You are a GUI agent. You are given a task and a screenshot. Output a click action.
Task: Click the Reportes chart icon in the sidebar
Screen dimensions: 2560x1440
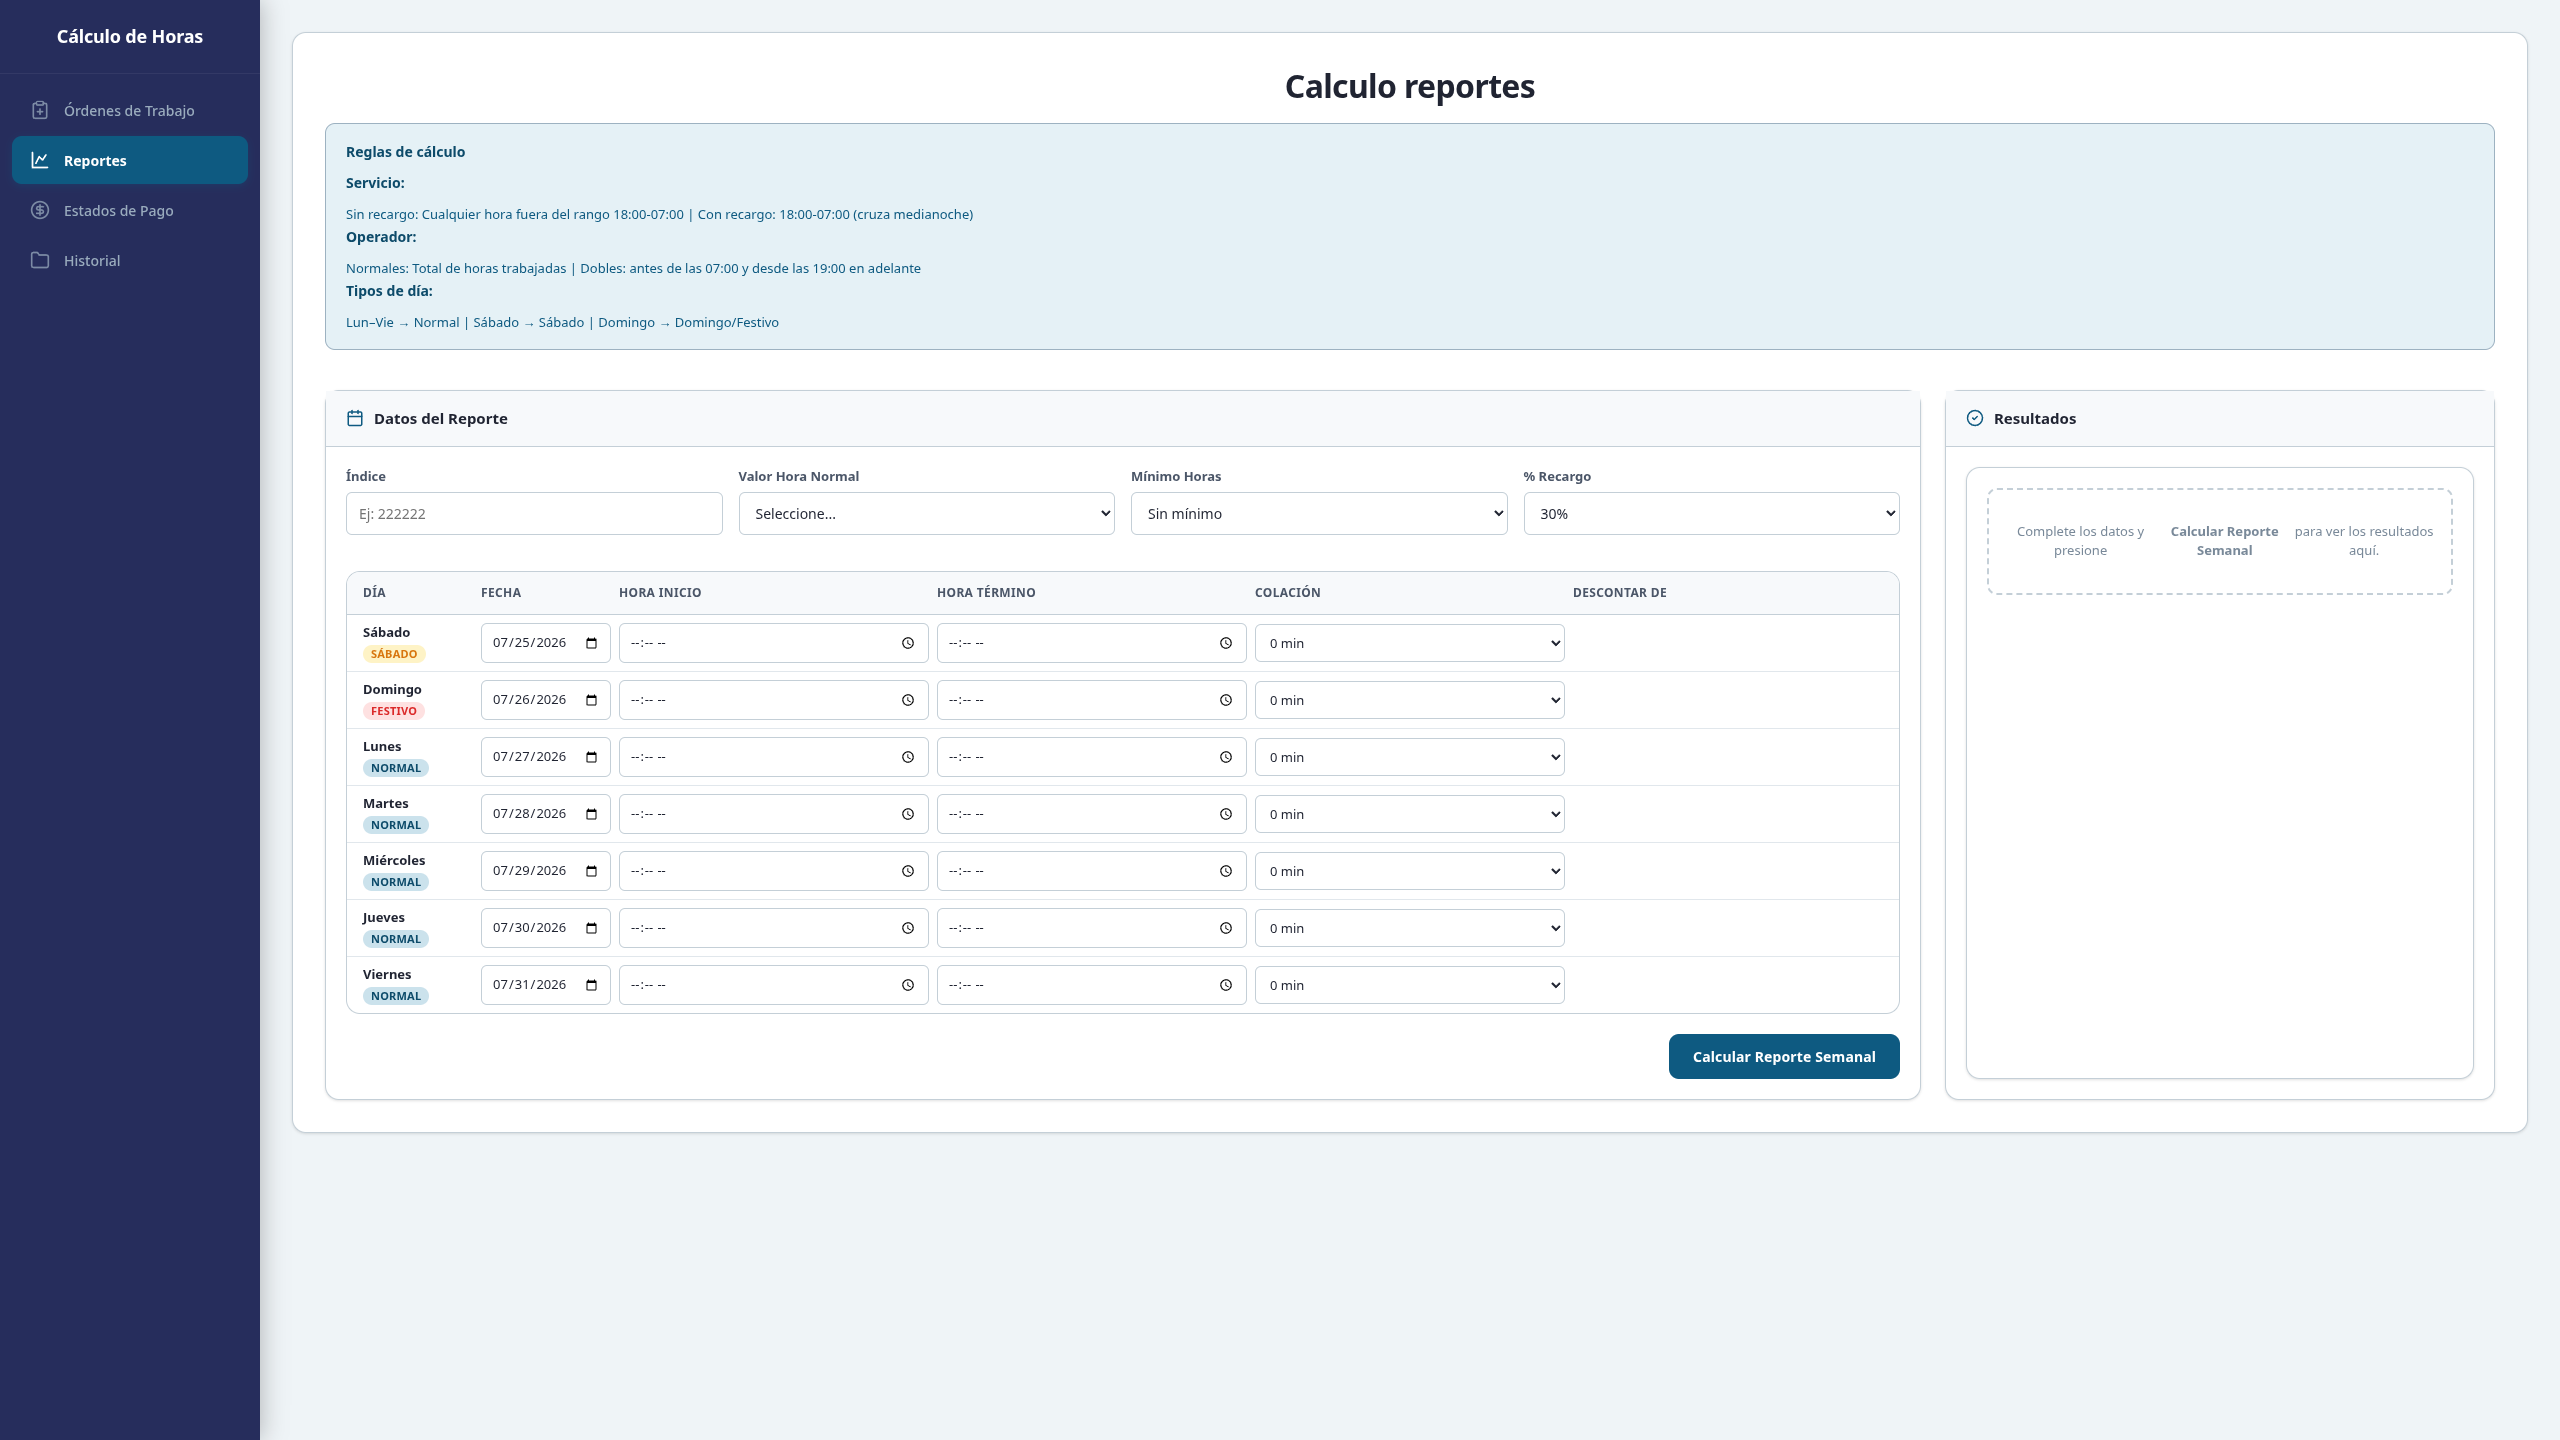[x=40, y=160]
